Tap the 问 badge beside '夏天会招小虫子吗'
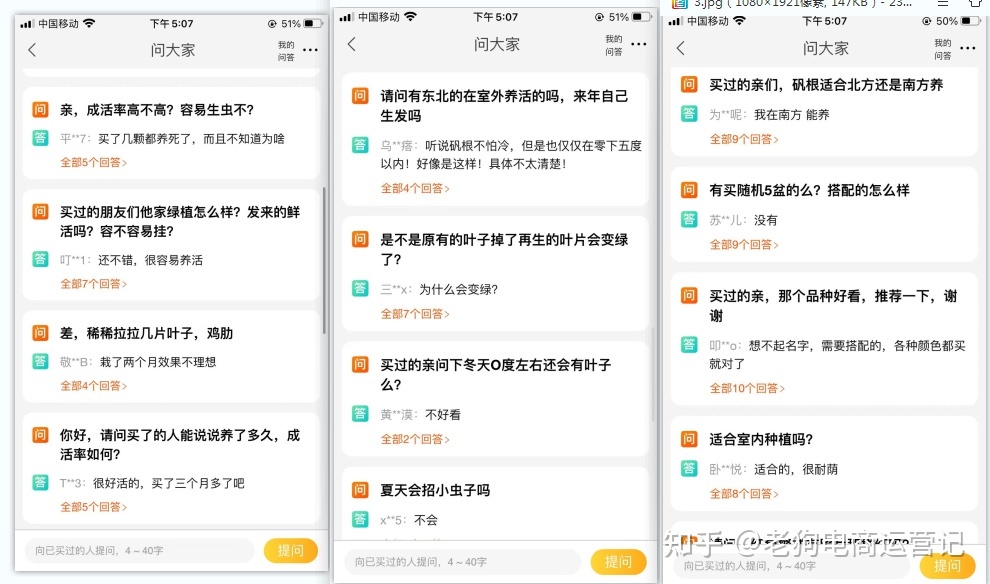This screenshot has width=990, height=584. point(360,489)
